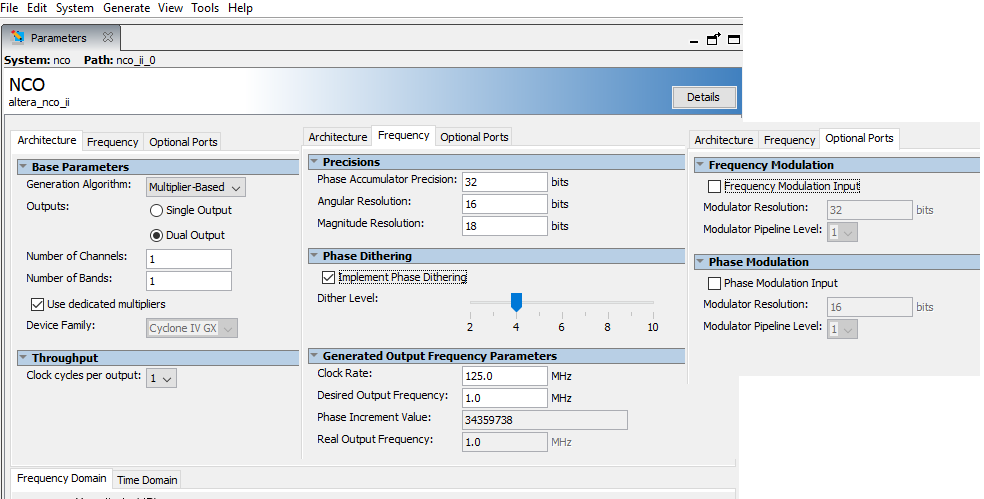Image resolution: width=984 pixels, height=499 pixels.
Task: Set Dither Level slider to 10 mark
Action: [653, 303]
